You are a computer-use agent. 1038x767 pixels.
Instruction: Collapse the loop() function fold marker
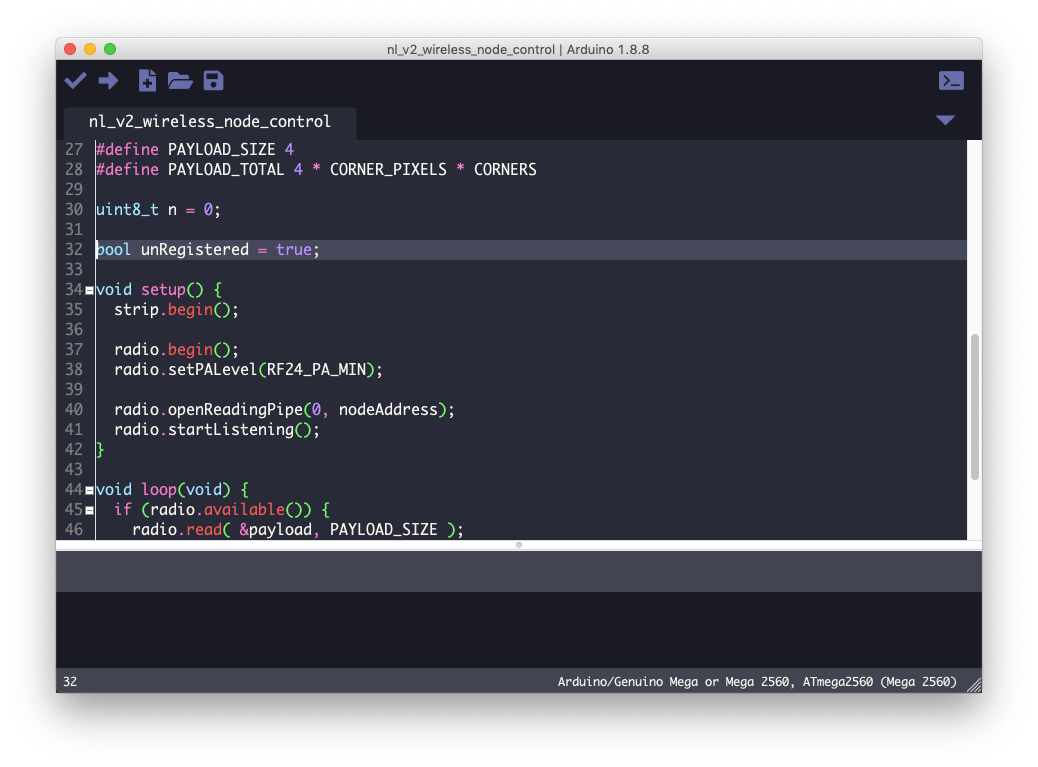[x=88, y=489]
